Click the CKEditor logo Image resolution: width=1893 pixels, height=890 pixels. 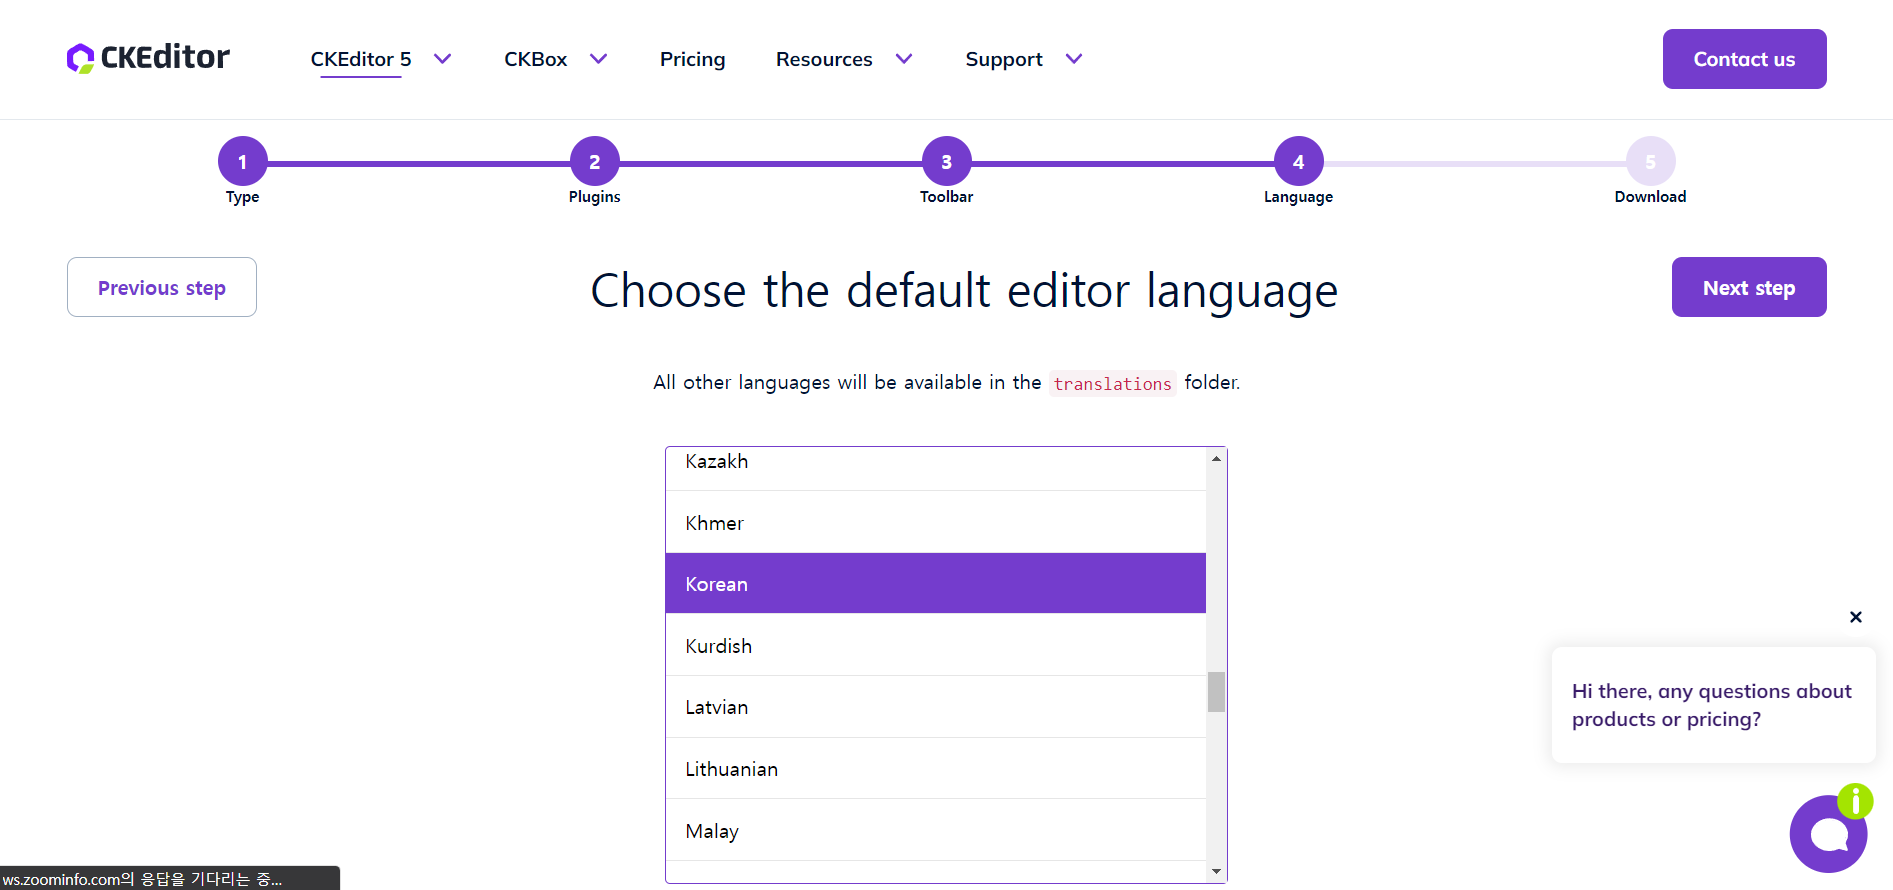[148, 58]
